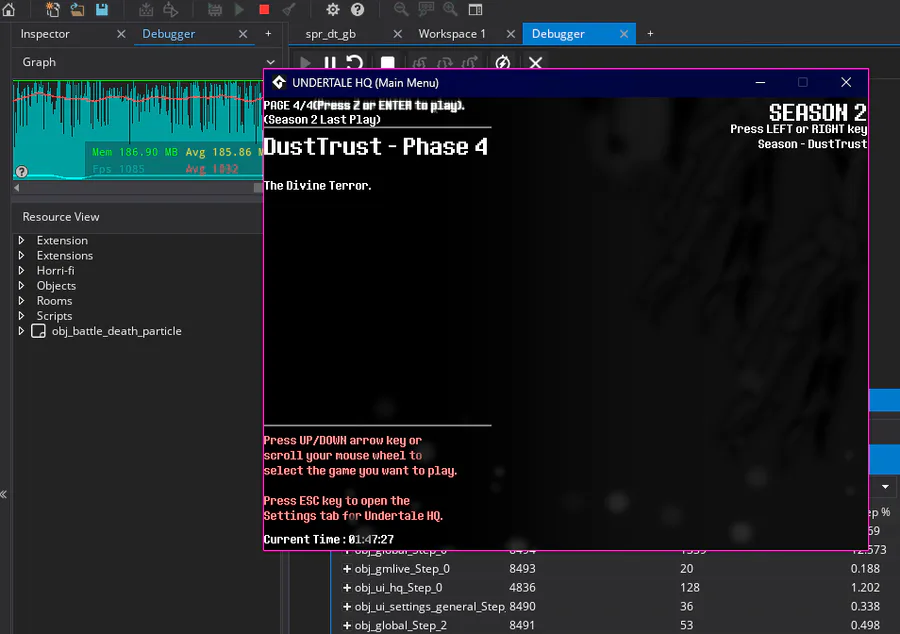Expand the Rooms tree node
This screenshot has height=634, width=900.
click(x=21, y=300)
